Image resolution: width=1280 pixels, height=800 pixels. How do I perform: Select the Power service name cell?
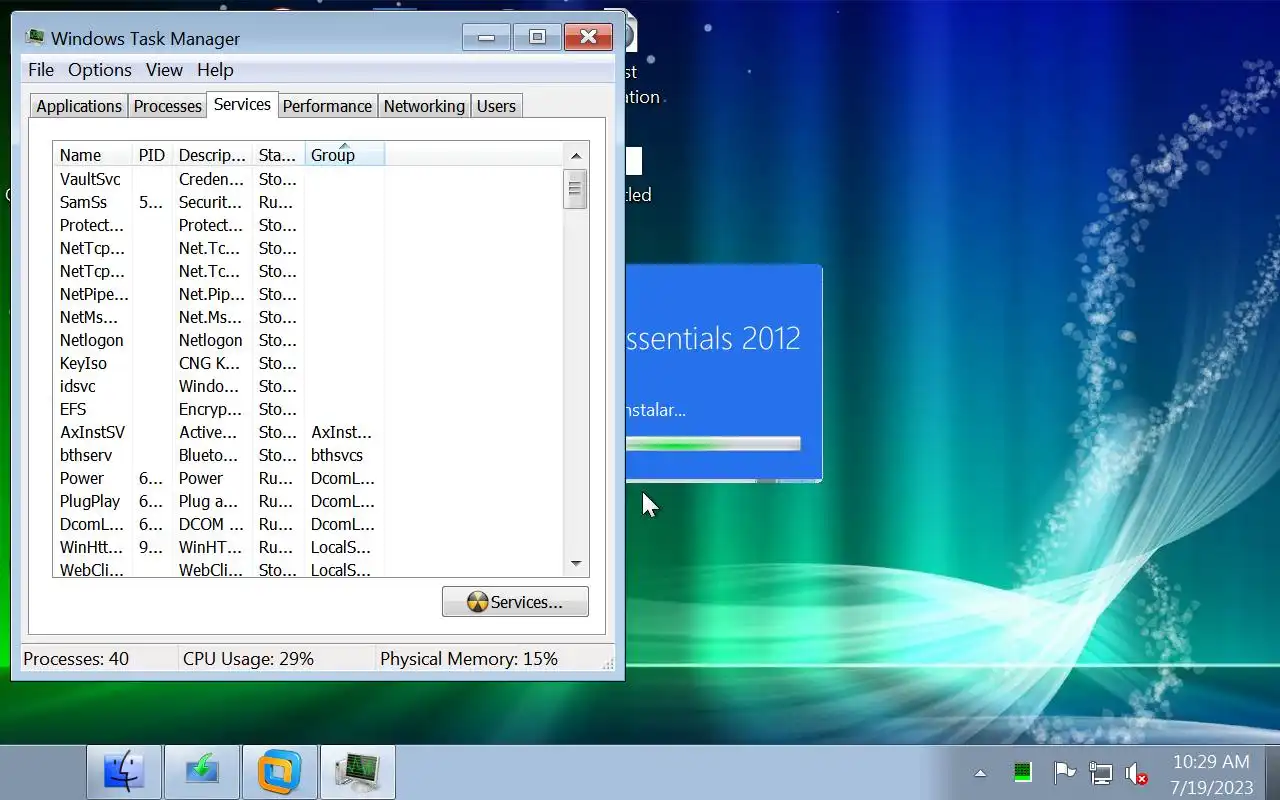point(82,478)
